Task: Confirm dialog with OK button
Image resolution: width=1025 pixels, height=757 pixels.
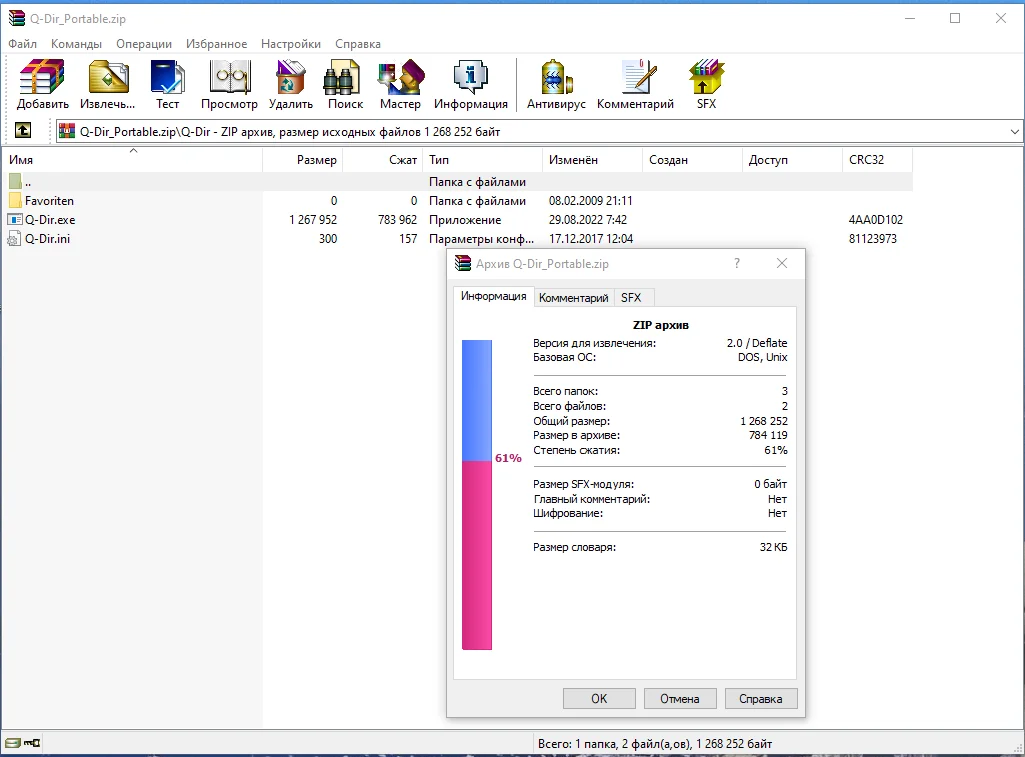Action: tap(599, 698)
